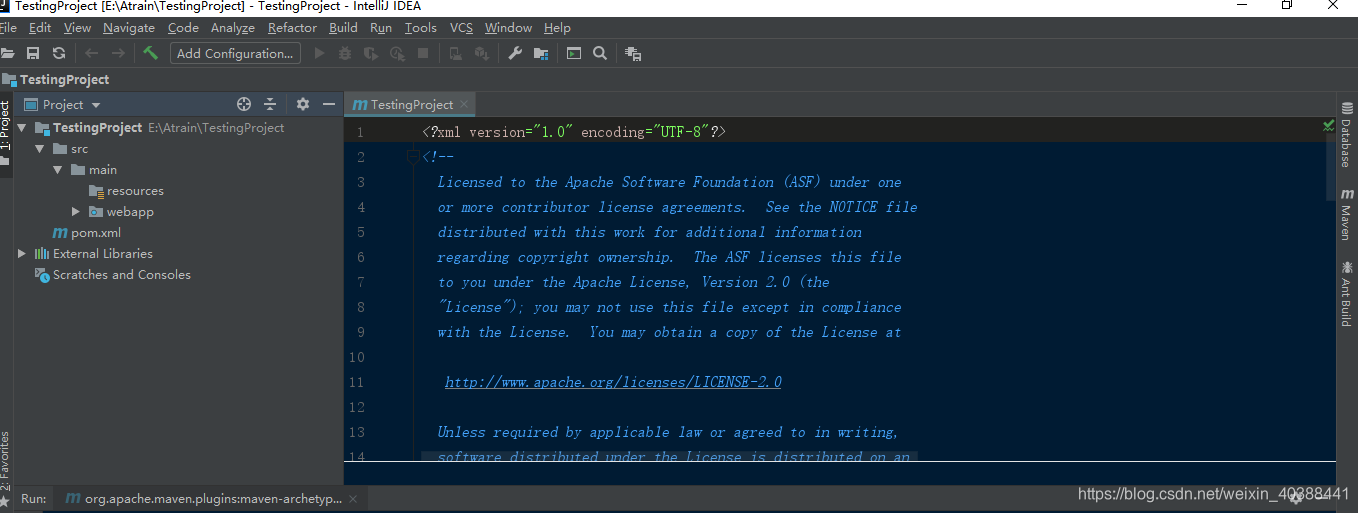Open the Help menu
Viewport: 1358px width, 513px height.
(557, 28)
